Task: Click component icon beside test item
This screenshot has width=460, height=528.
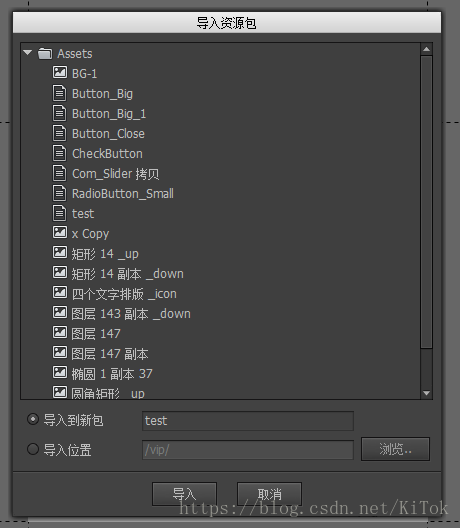Action: pyautogui.click(x=60, y=213)
